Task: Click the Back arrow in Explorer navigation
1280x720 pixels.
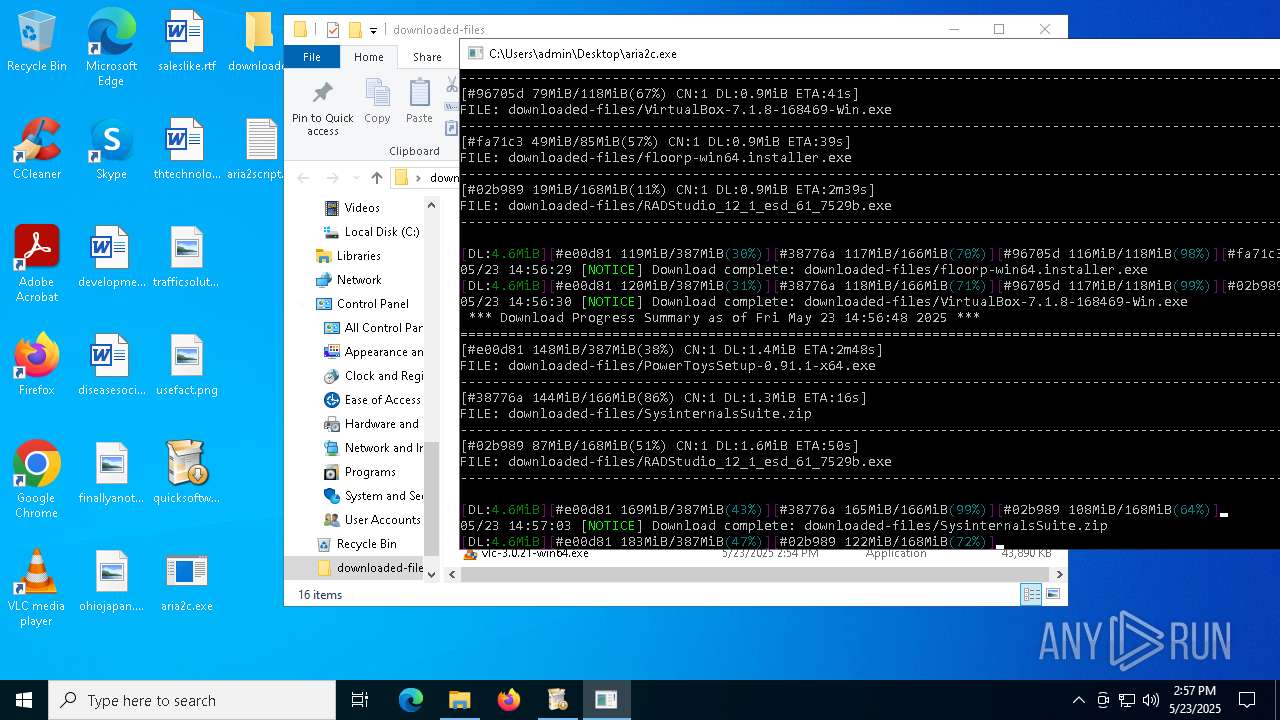Action: [x=303, y=178]
